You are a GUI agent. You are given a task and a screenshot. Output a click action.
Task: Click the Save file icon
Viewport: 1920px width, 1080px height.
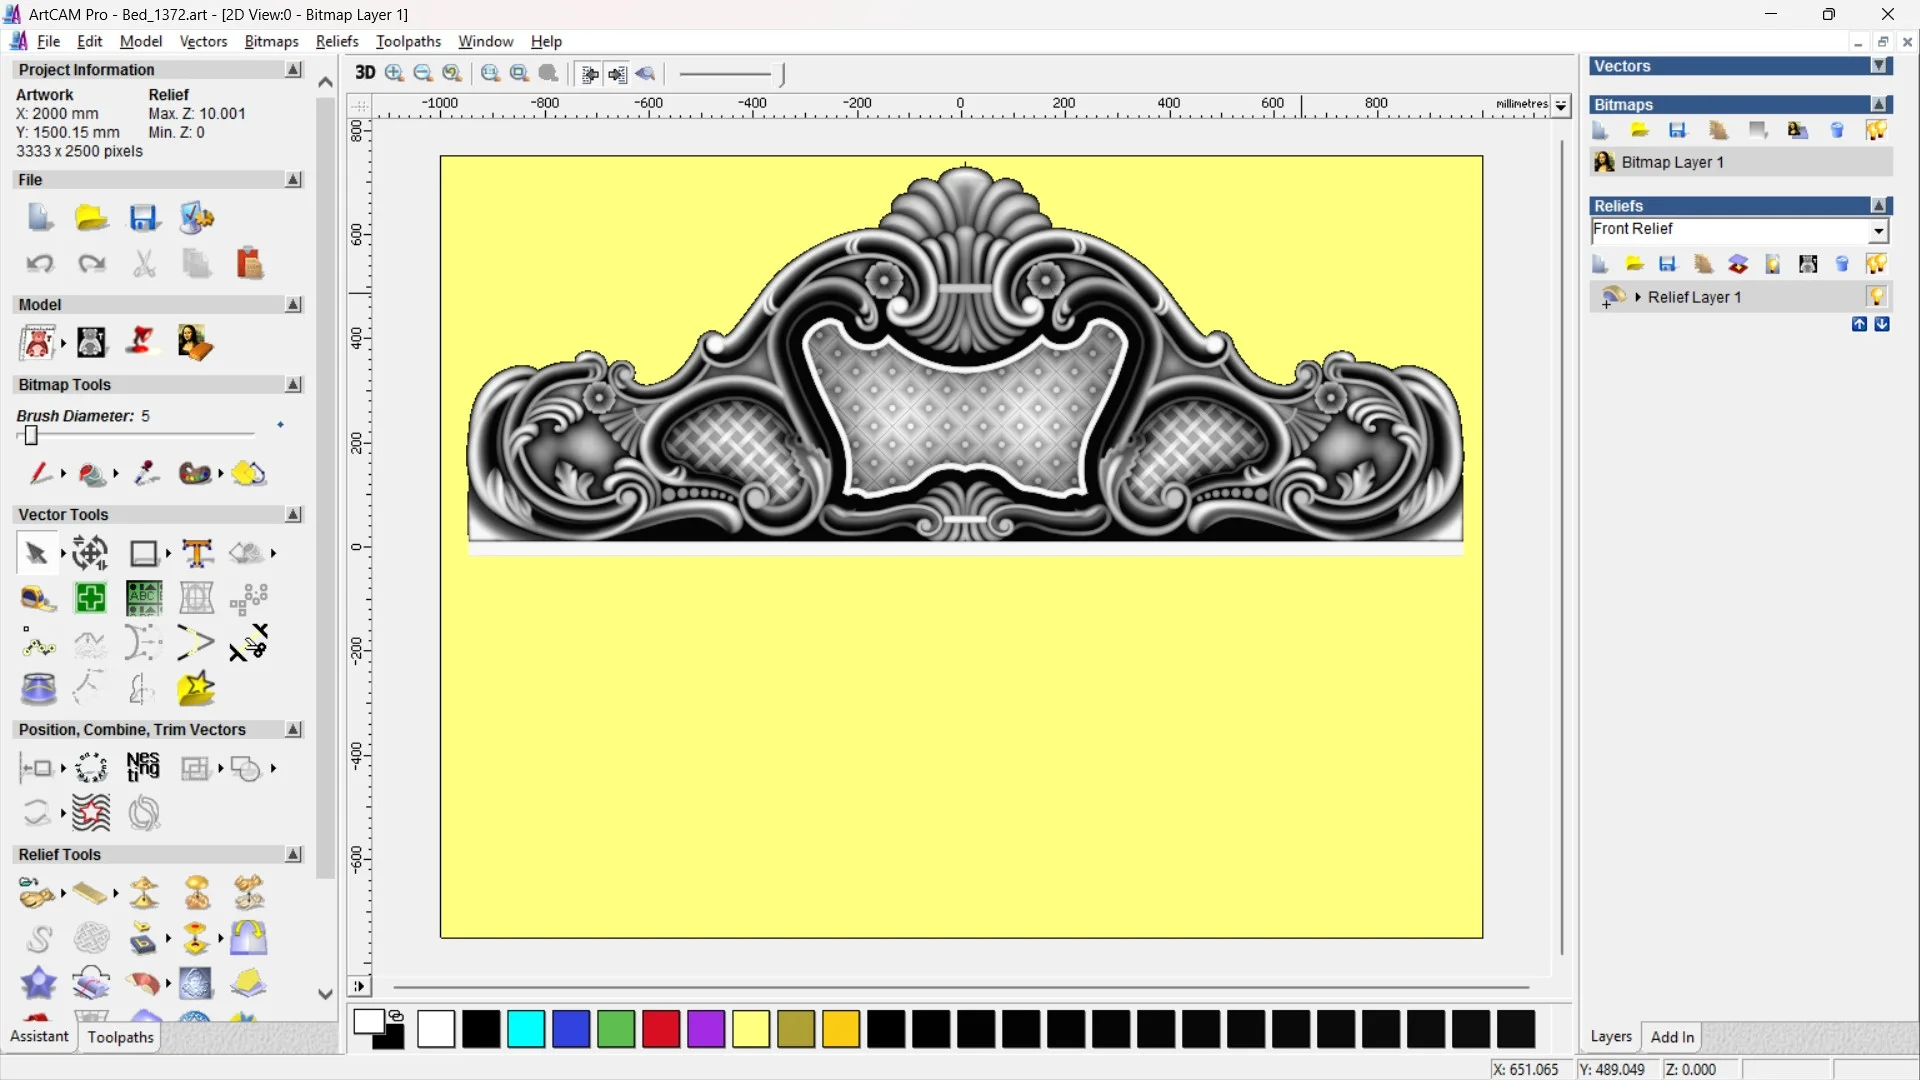[x=143, y=218]
